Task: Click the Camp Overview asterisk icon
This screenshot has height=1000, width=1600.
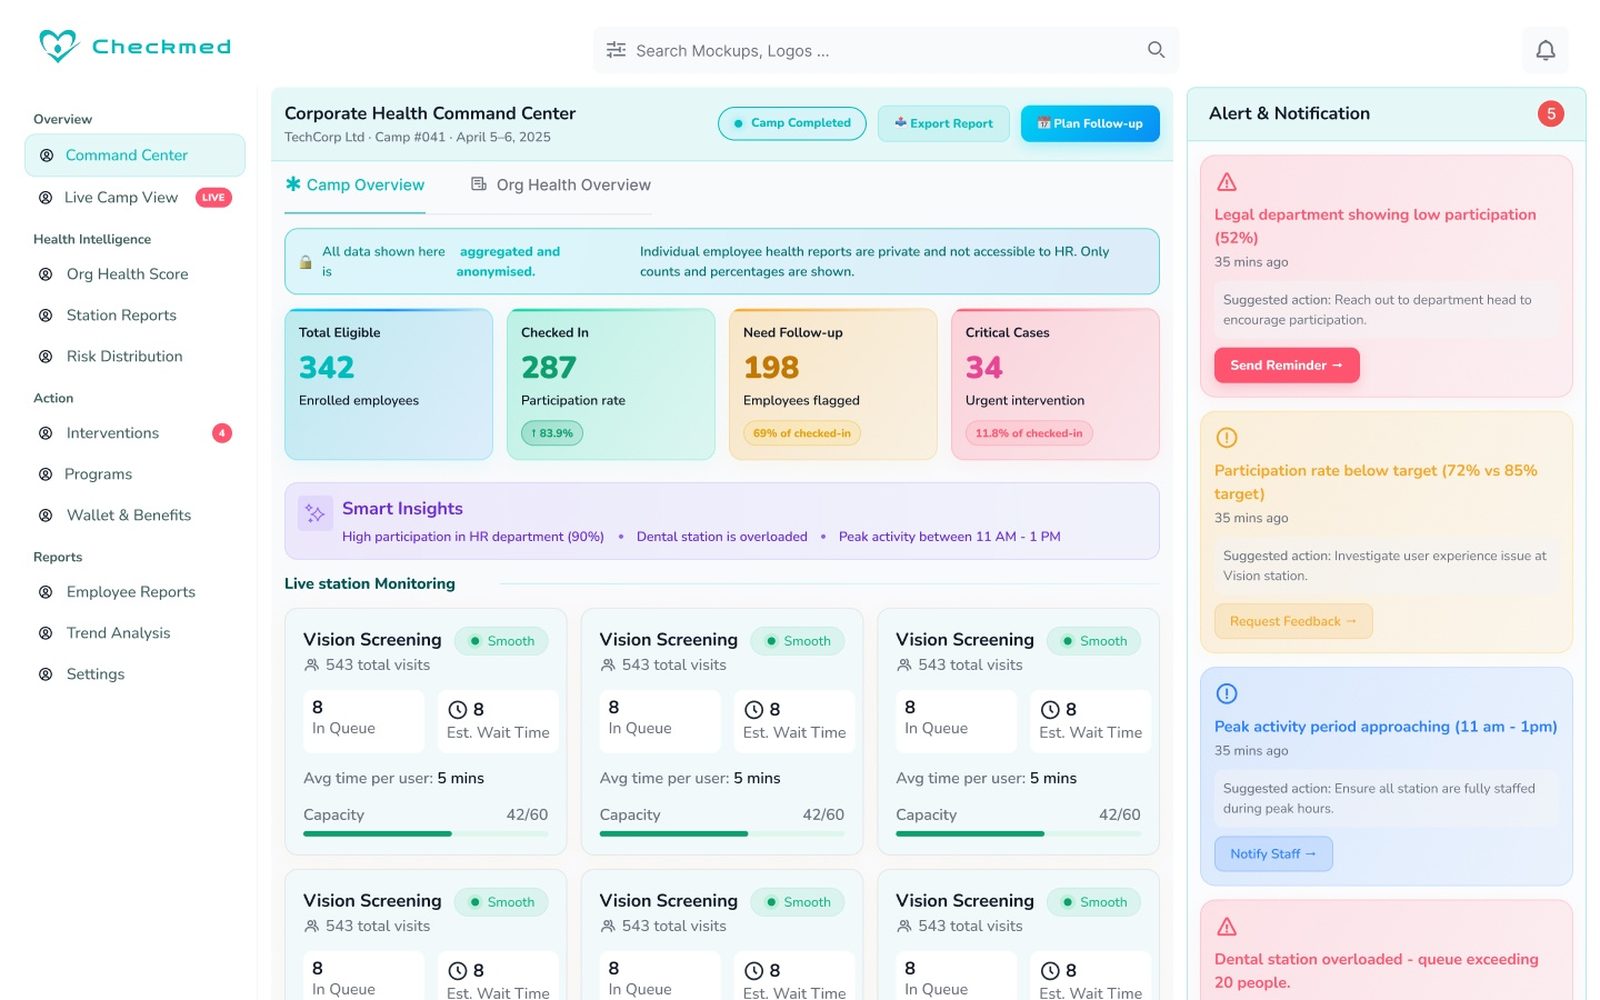Action: pyautogui.click(x=293, y=184)
